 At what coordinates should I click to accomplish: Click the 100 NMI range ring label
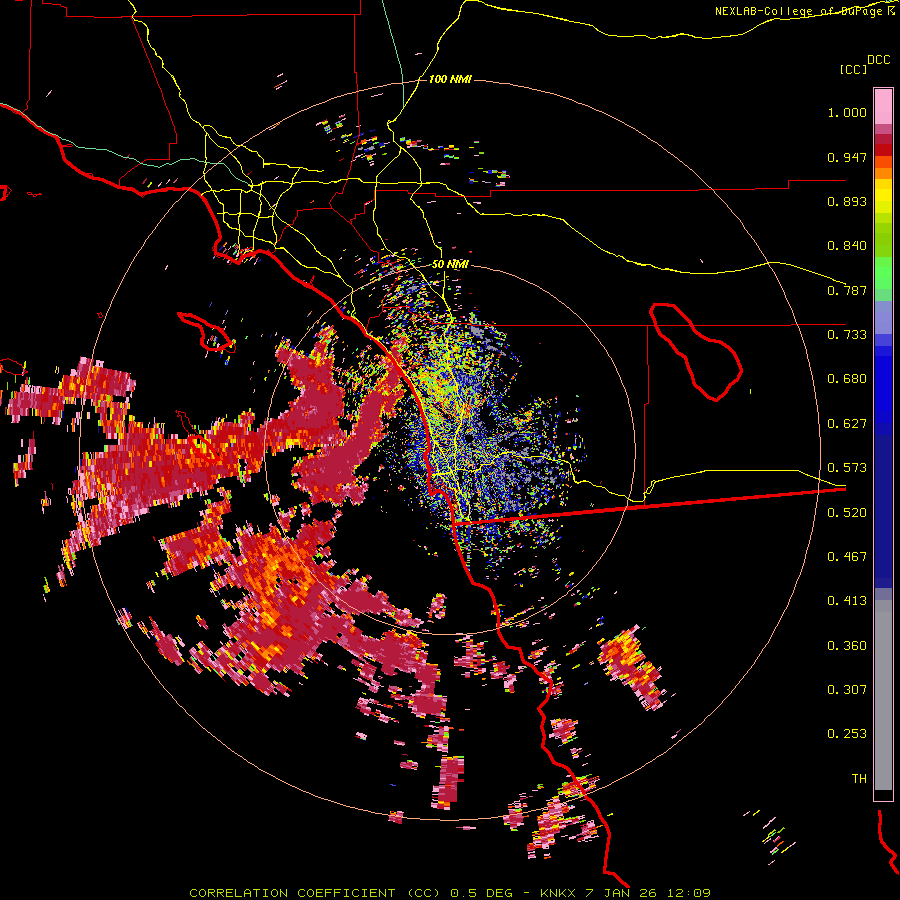pos(450,79)
